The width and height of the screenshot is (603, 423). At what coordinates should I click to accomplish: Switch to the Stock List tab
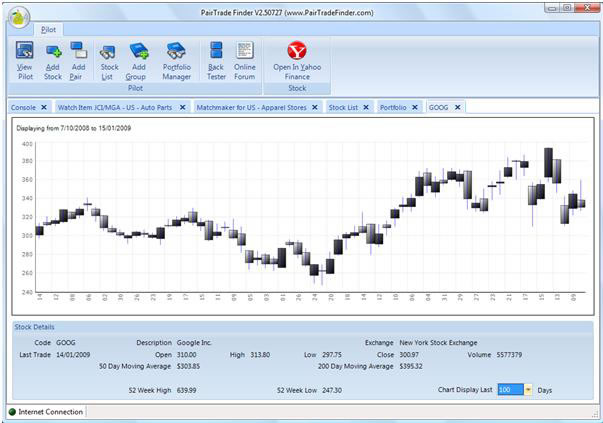pos(343,108)
